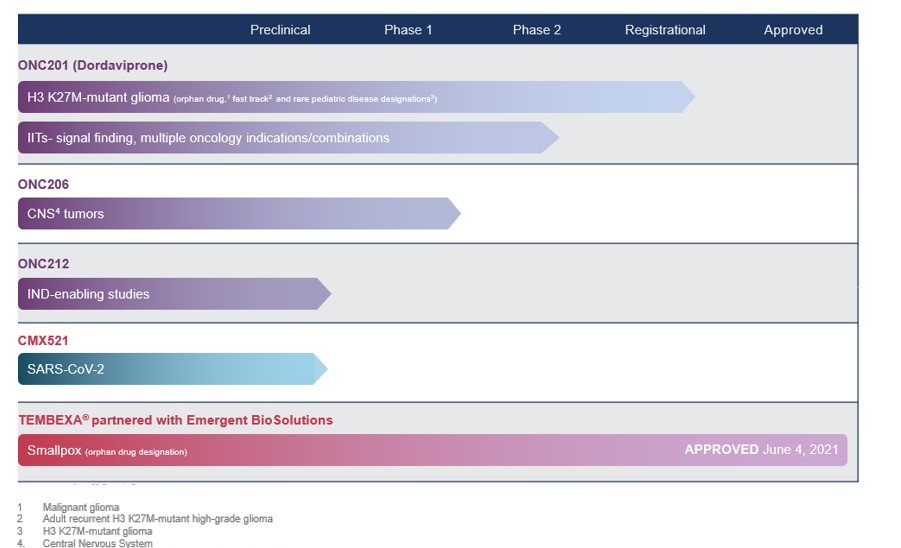Select the Phase 2 column header
This screenshot has width=901, height=548.
(537, 30)
